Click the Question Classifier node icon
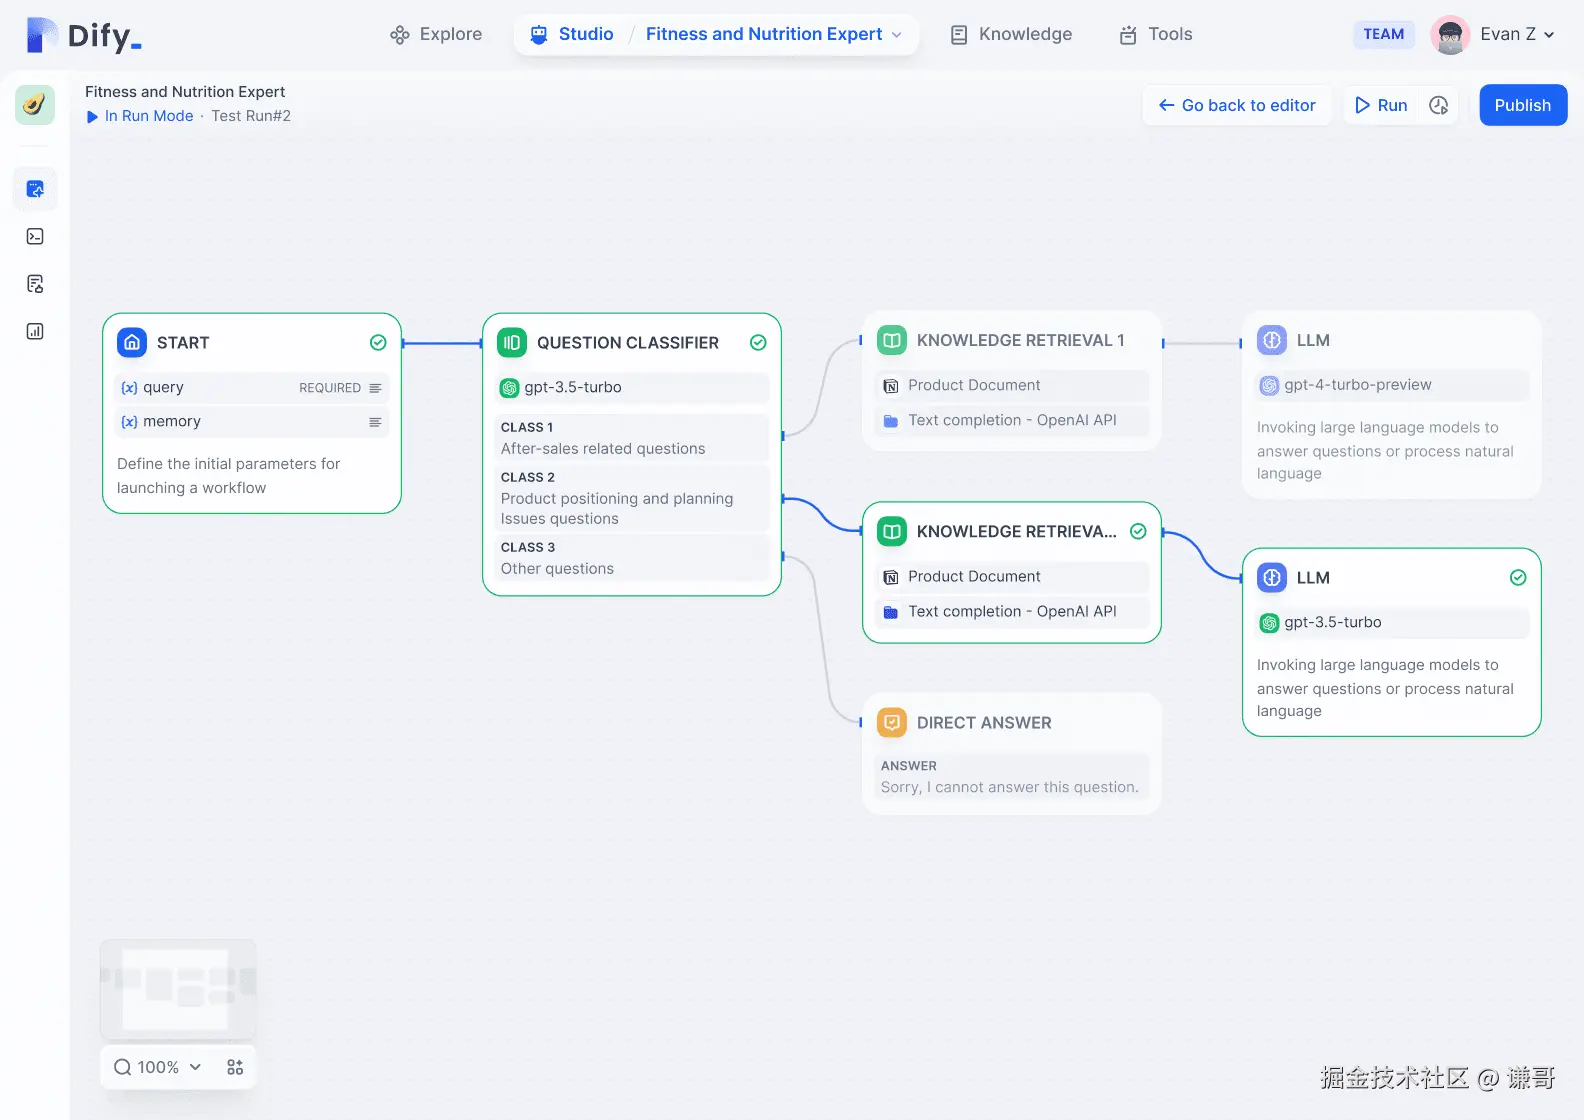 coord(512,343)
